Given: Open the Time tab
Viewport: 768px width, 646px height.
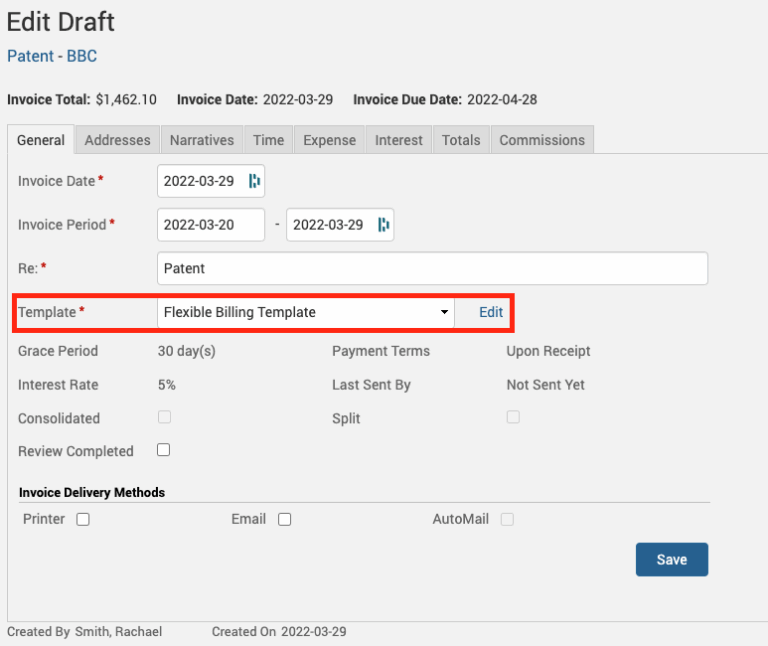Looking at the screenshot, I should click(268, 140).
